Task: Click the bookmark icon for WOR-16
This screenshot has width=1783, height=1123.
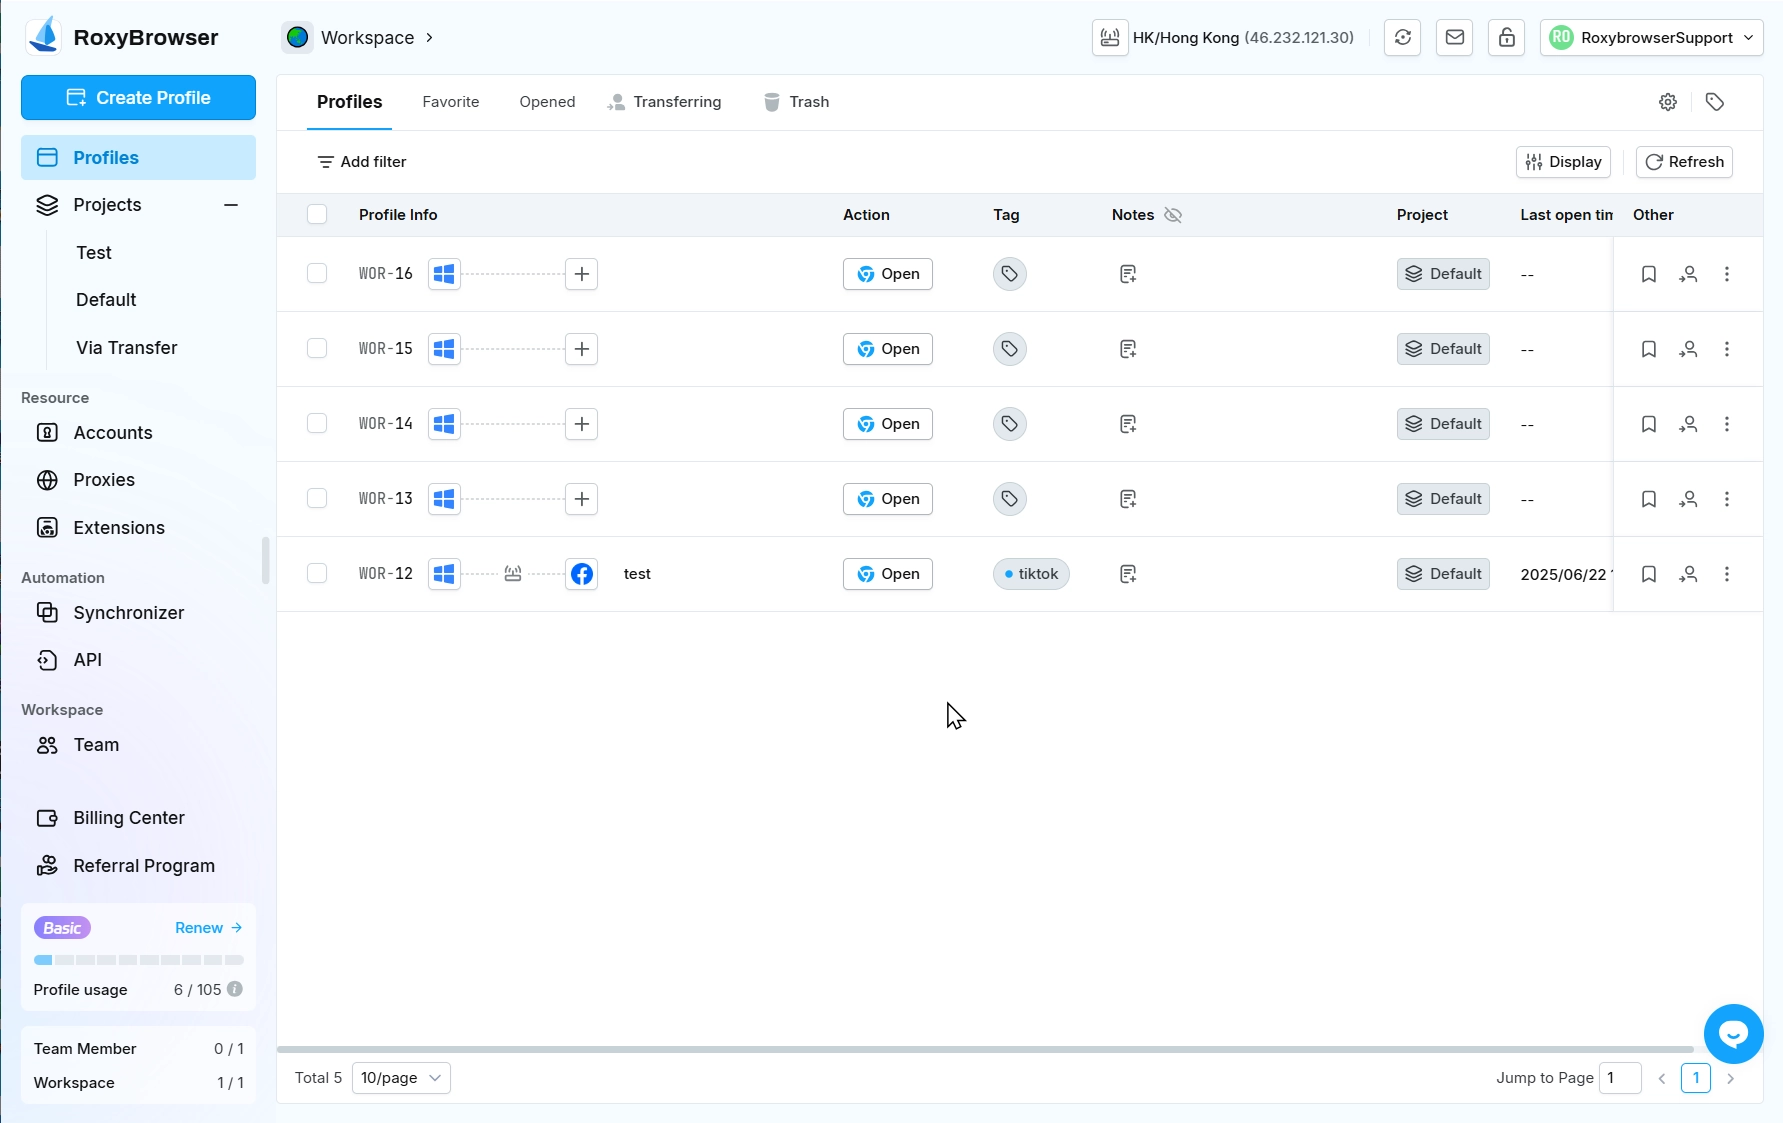Action: coord(1648,274)
